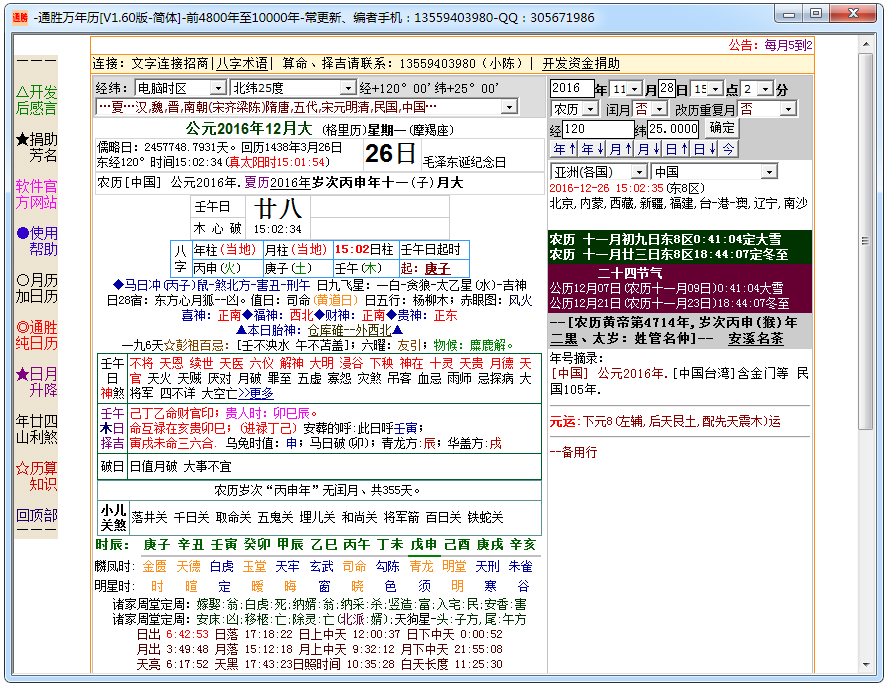Select the 辛丑 hour in 时辰 row
The image size is (887, 685).
[191, 545]
